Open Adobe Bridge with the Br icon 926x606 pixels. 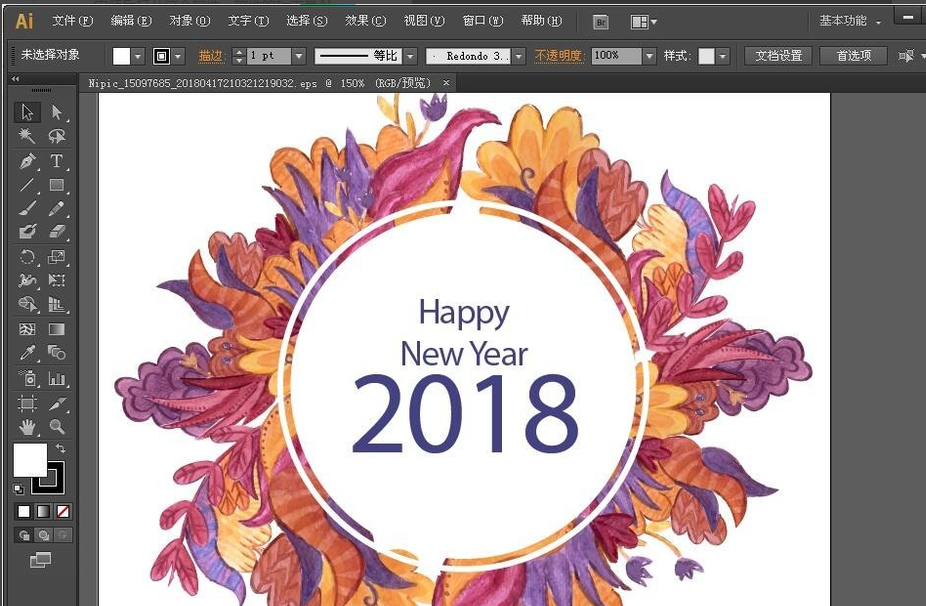pos(600,21)
